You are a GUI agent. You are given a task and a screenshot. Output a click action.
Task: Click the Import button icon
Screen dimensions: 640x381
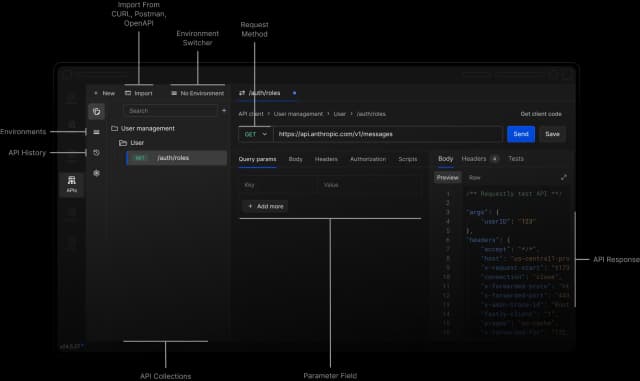pos(128,93)
